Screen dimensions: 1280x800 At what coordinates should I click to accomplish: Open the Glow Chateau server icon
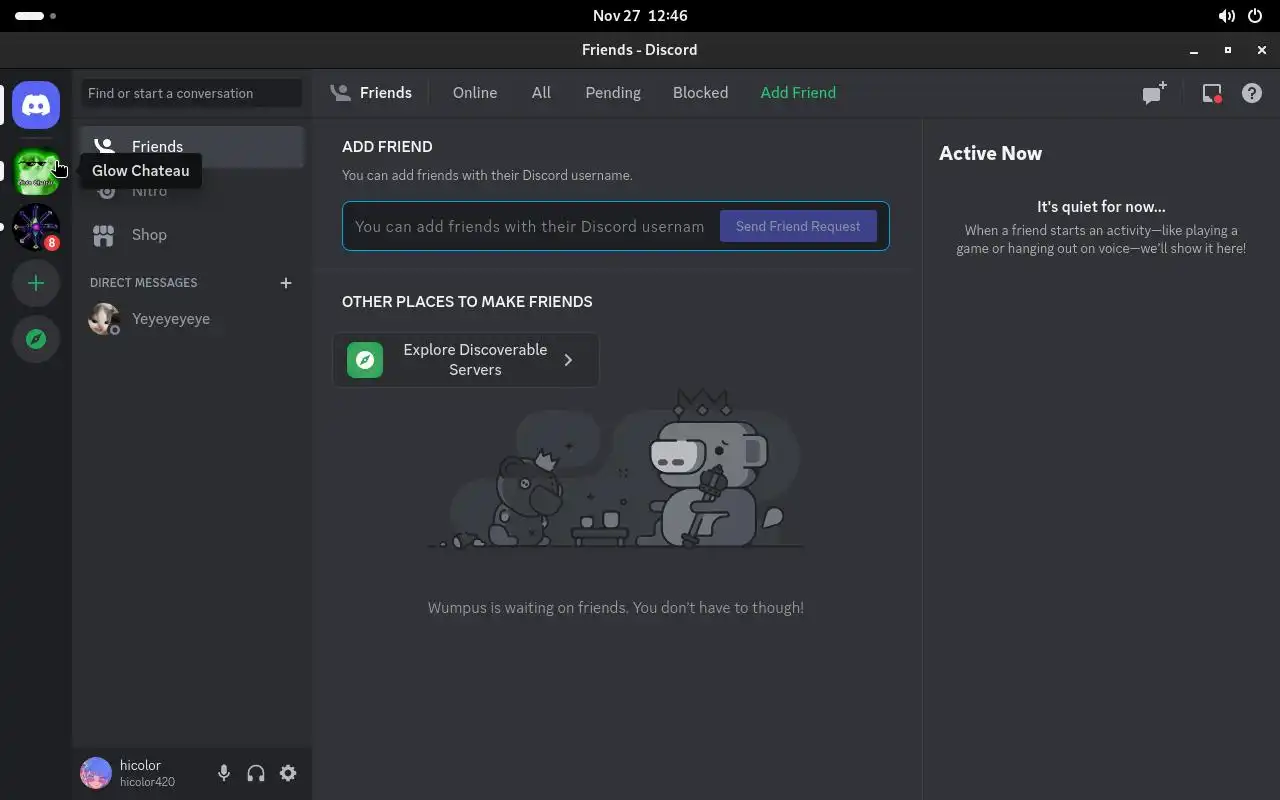[36, 171]
